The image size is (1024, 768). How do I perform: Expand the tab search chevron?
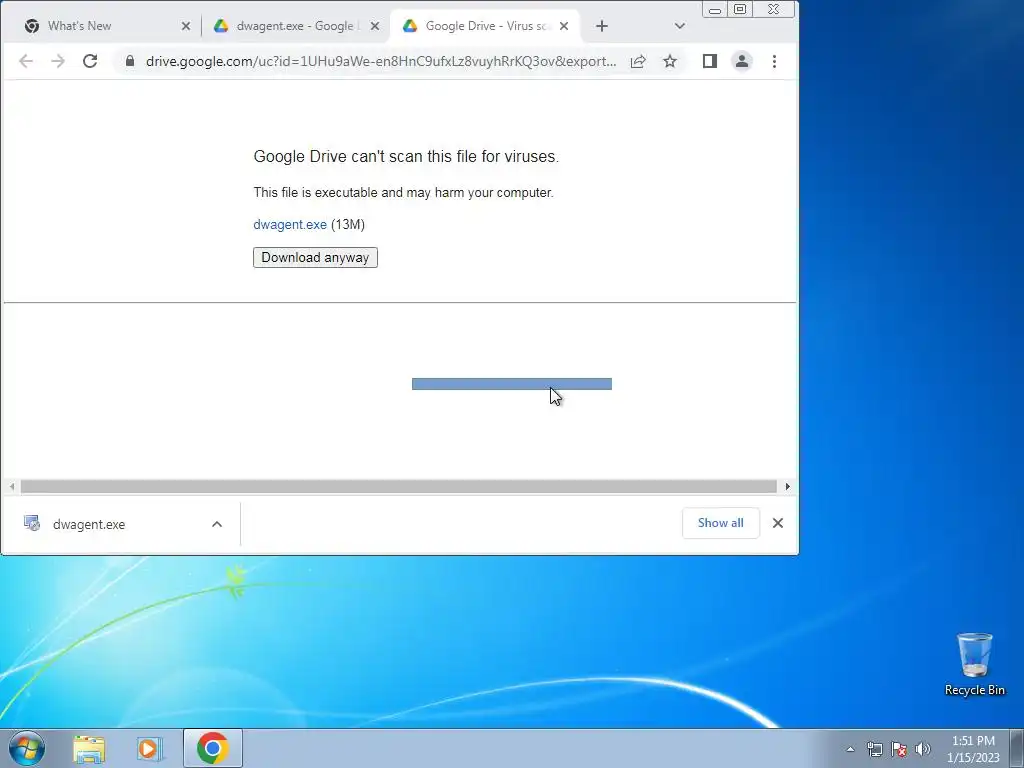coord(680,26)
